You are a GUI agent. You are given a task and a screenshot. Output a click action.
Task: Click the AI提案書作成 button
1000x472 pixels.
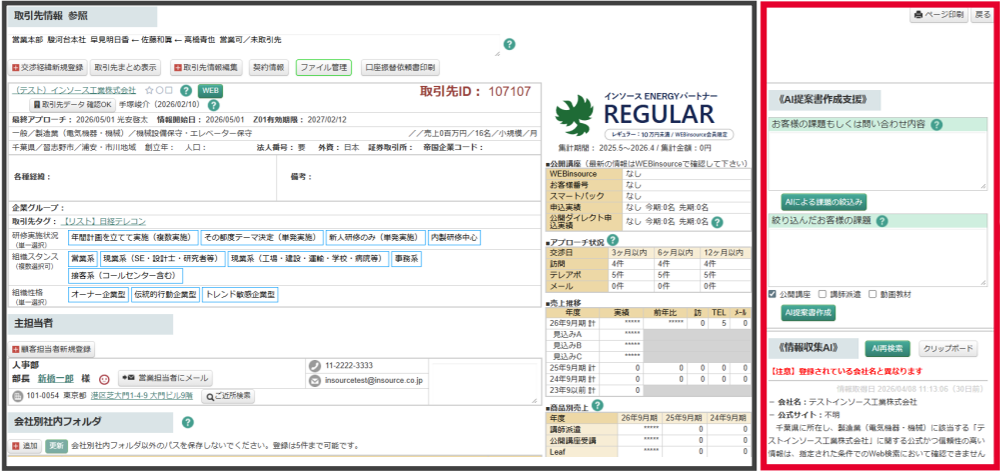tap(808, 313)
